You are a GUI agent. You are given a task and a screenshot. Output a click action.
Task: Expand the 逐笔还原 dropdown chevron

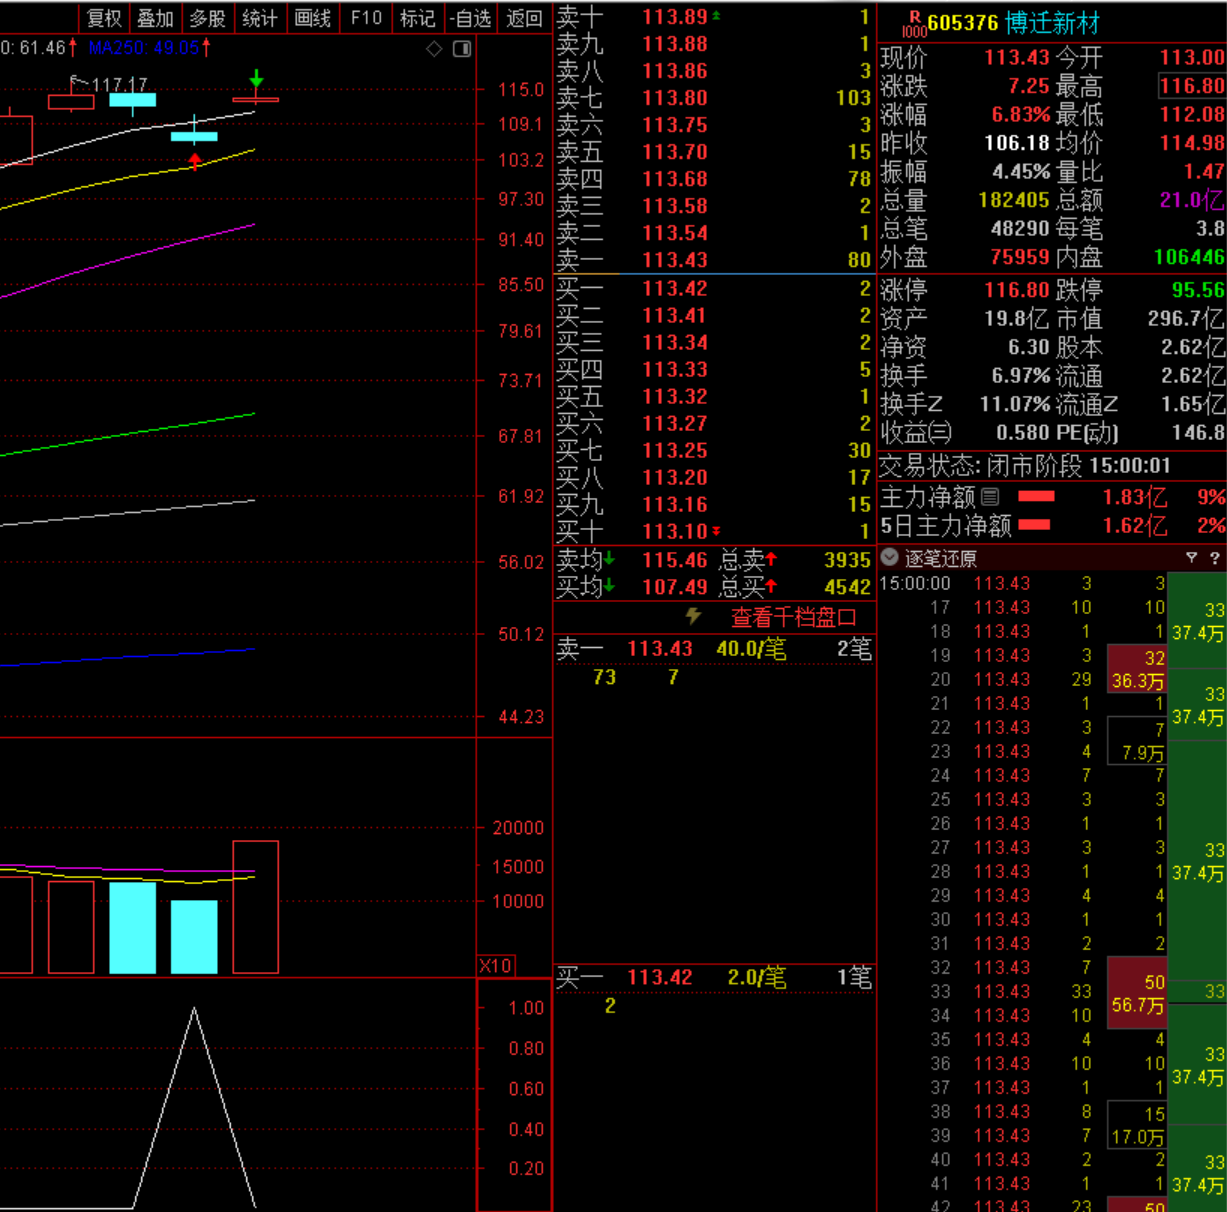pos(889,558)
